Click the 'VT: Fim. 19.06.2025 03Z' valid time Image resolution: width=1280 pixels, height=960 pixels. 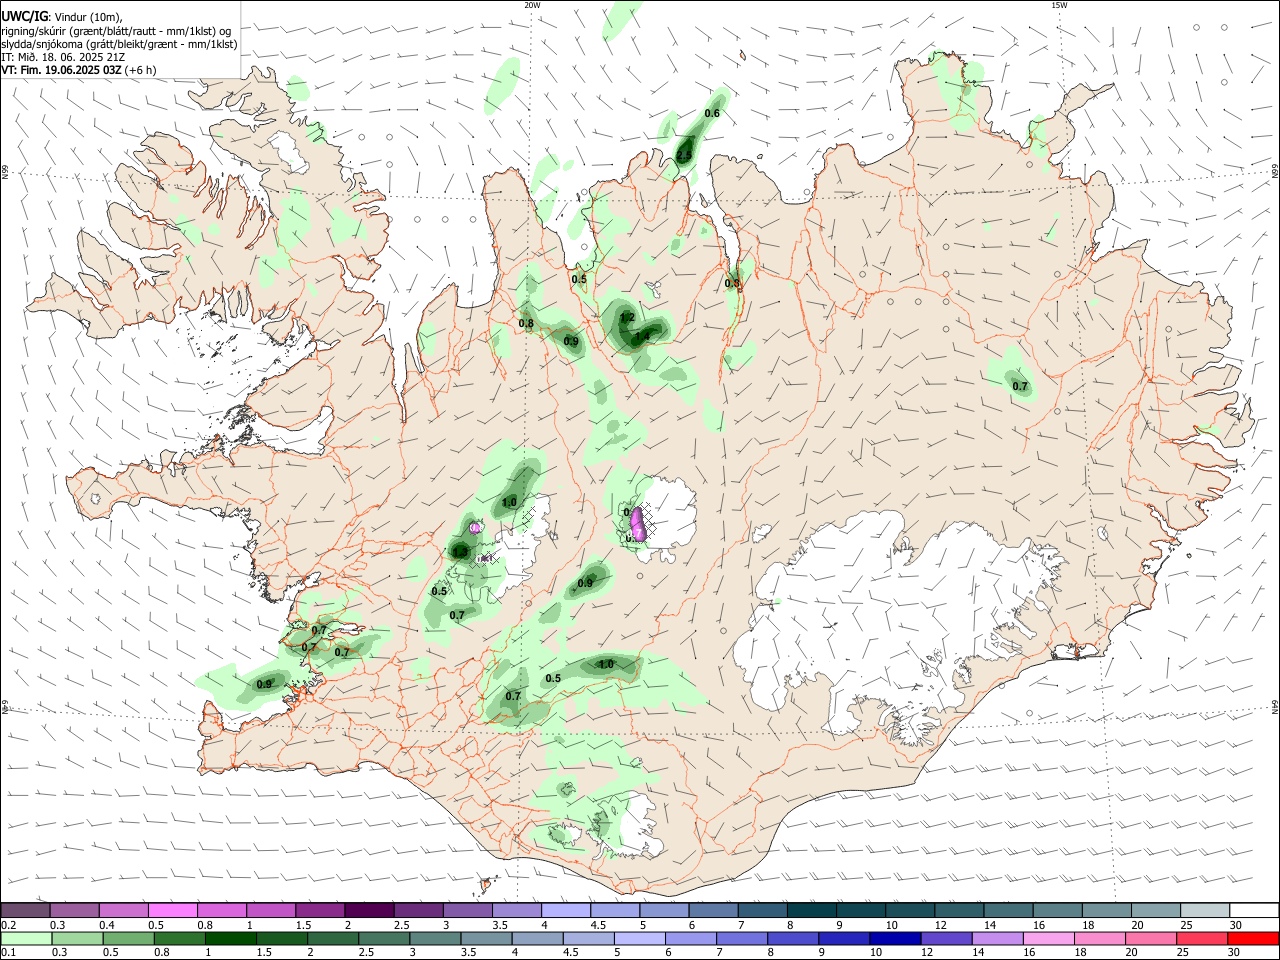61,70
